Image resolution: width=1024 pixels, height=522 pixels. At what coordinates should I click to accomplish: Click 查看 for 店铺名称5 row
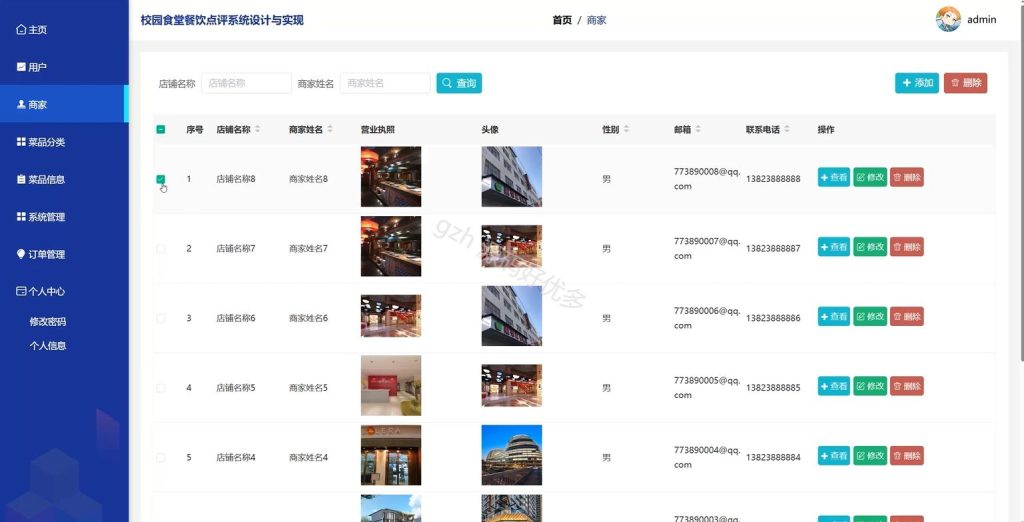pyautogui.click(x=834, y=386)
